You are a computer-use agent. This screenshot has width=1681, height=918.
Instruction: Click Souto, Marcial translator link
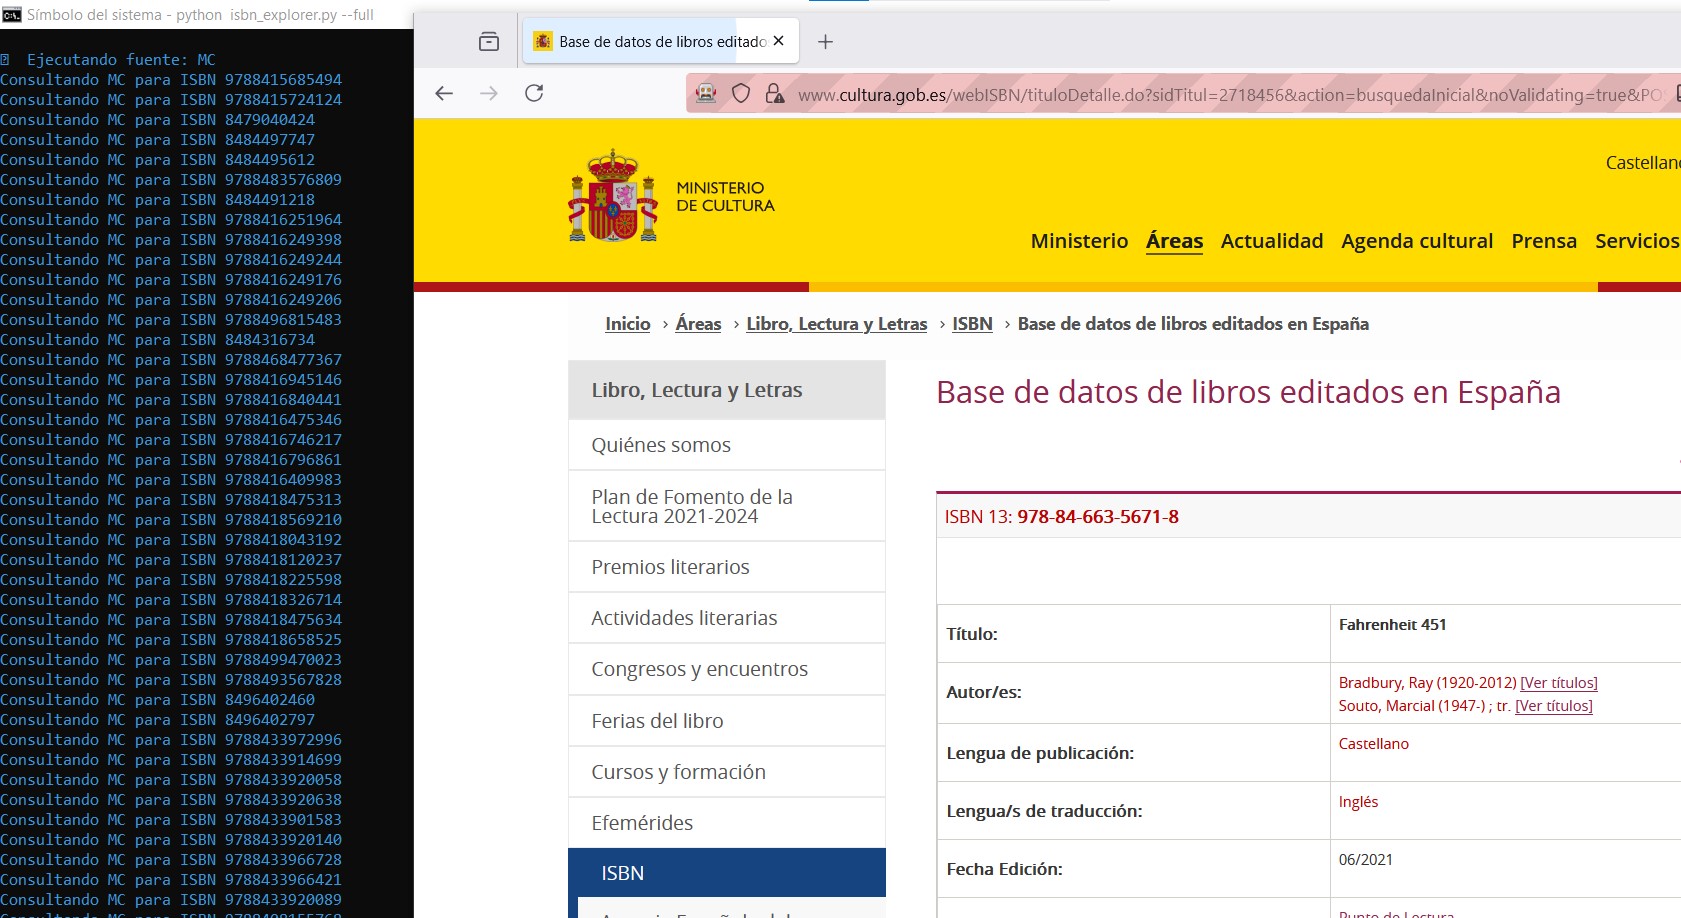pos(1412,706)
